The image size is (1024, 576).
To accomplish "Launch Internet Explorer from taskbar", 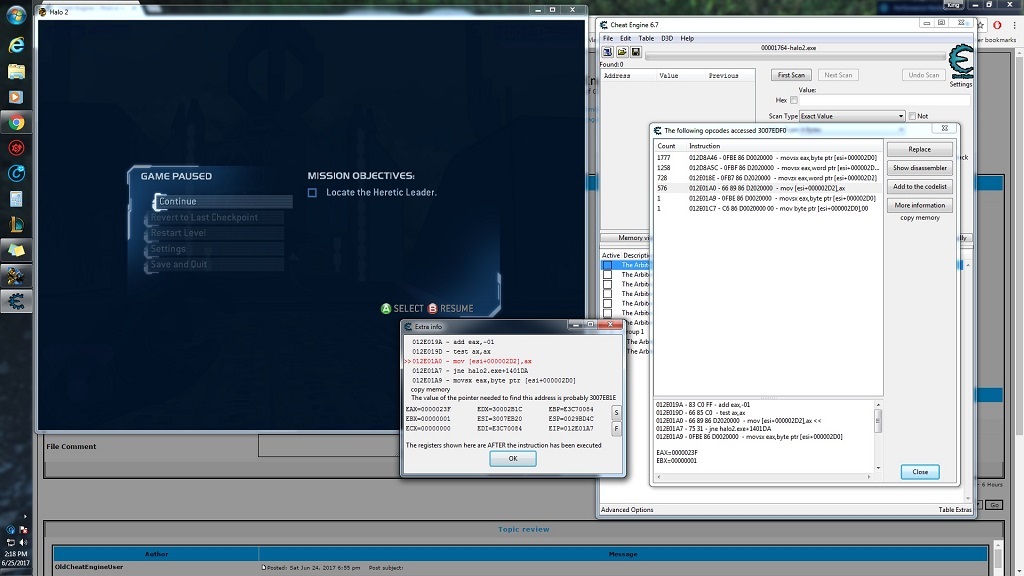I will [16, 44].
